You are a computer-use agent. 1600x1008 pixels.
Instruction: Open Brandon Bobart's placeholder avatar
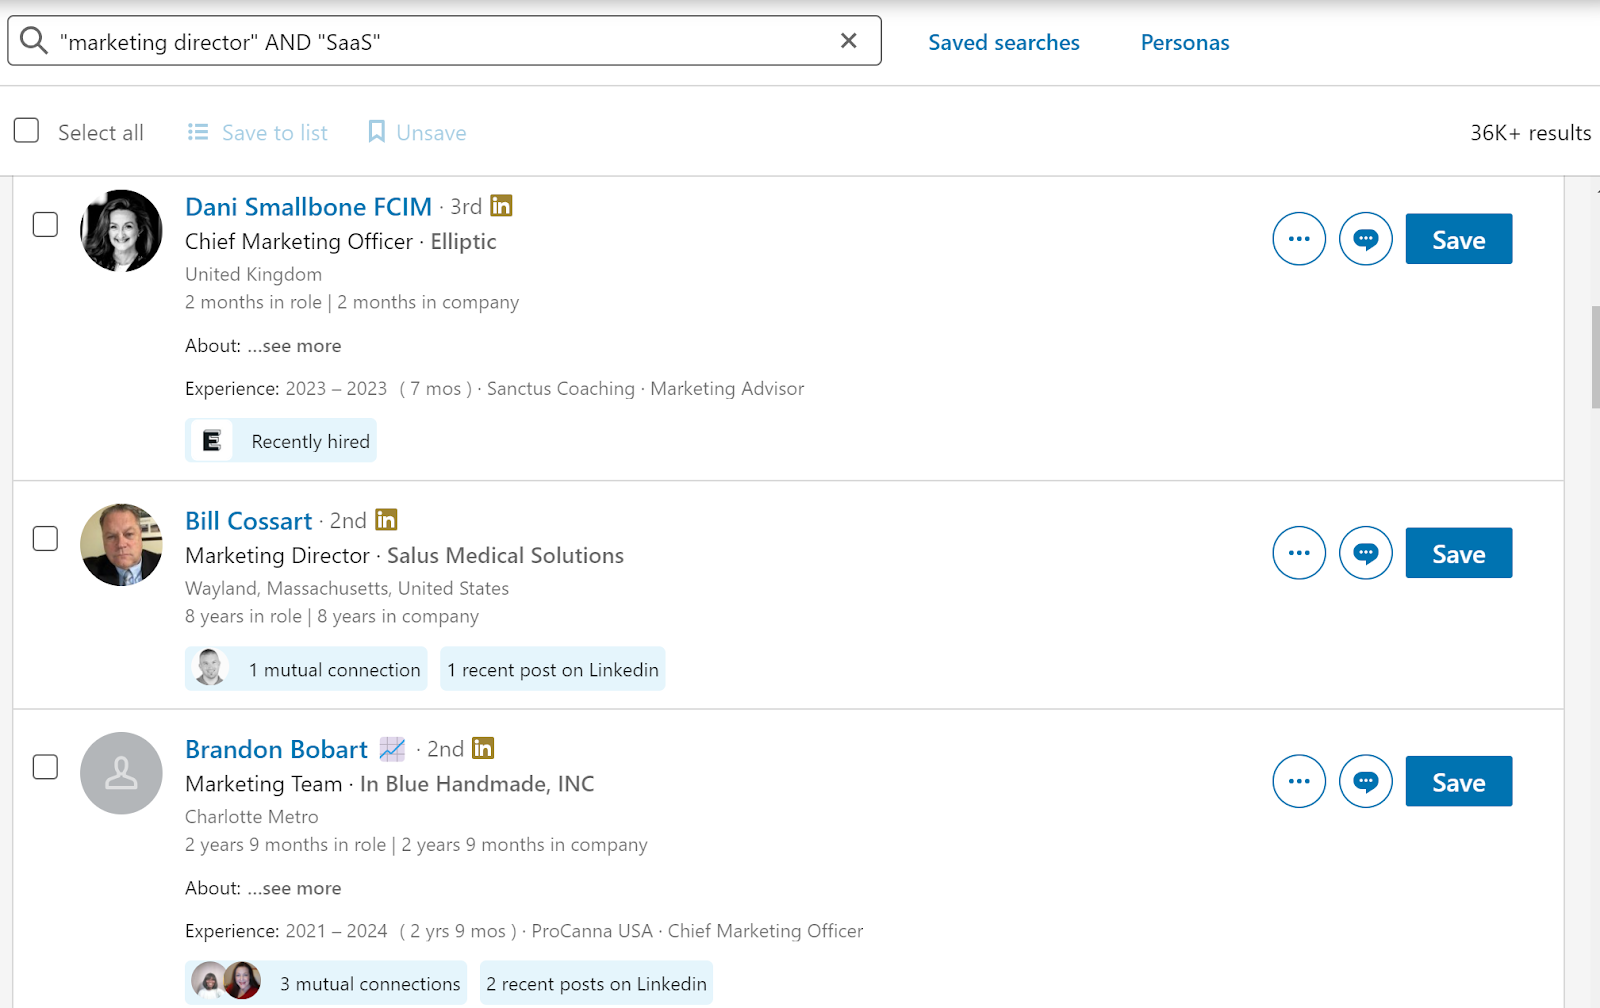coord(121,773)
